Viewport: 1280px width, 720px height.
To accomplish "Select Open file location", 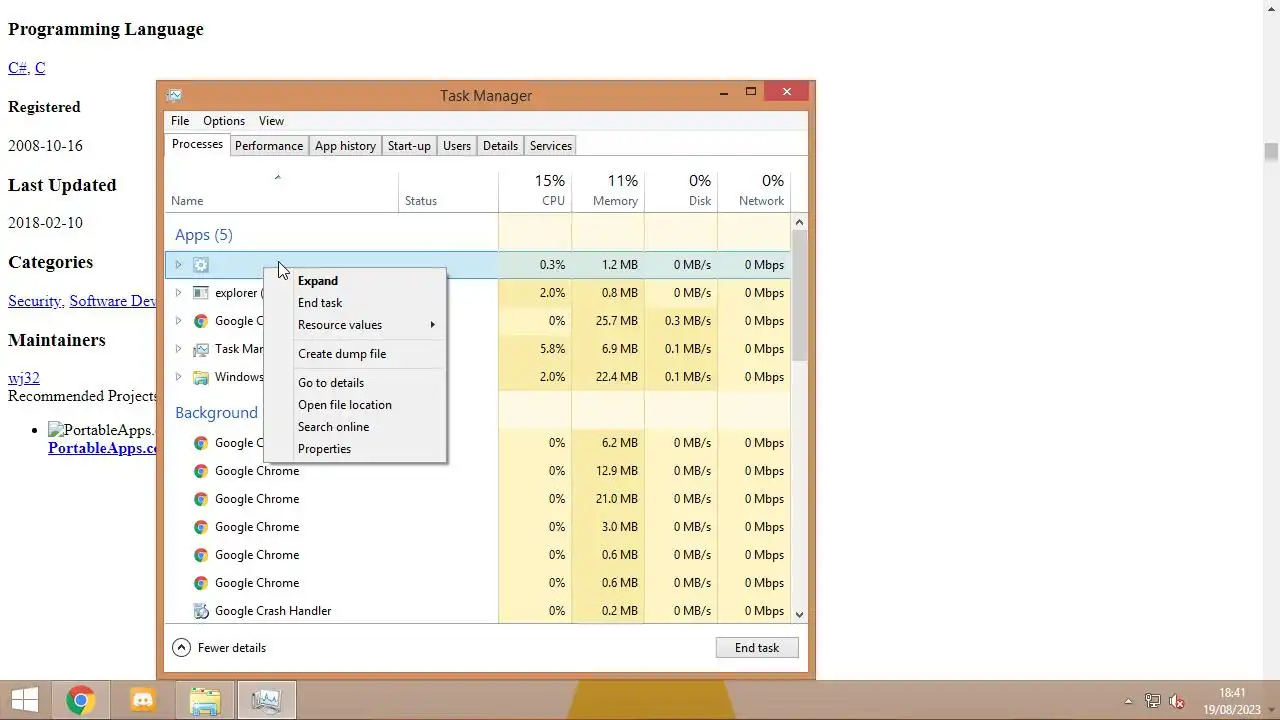I will tap(355, 405).
